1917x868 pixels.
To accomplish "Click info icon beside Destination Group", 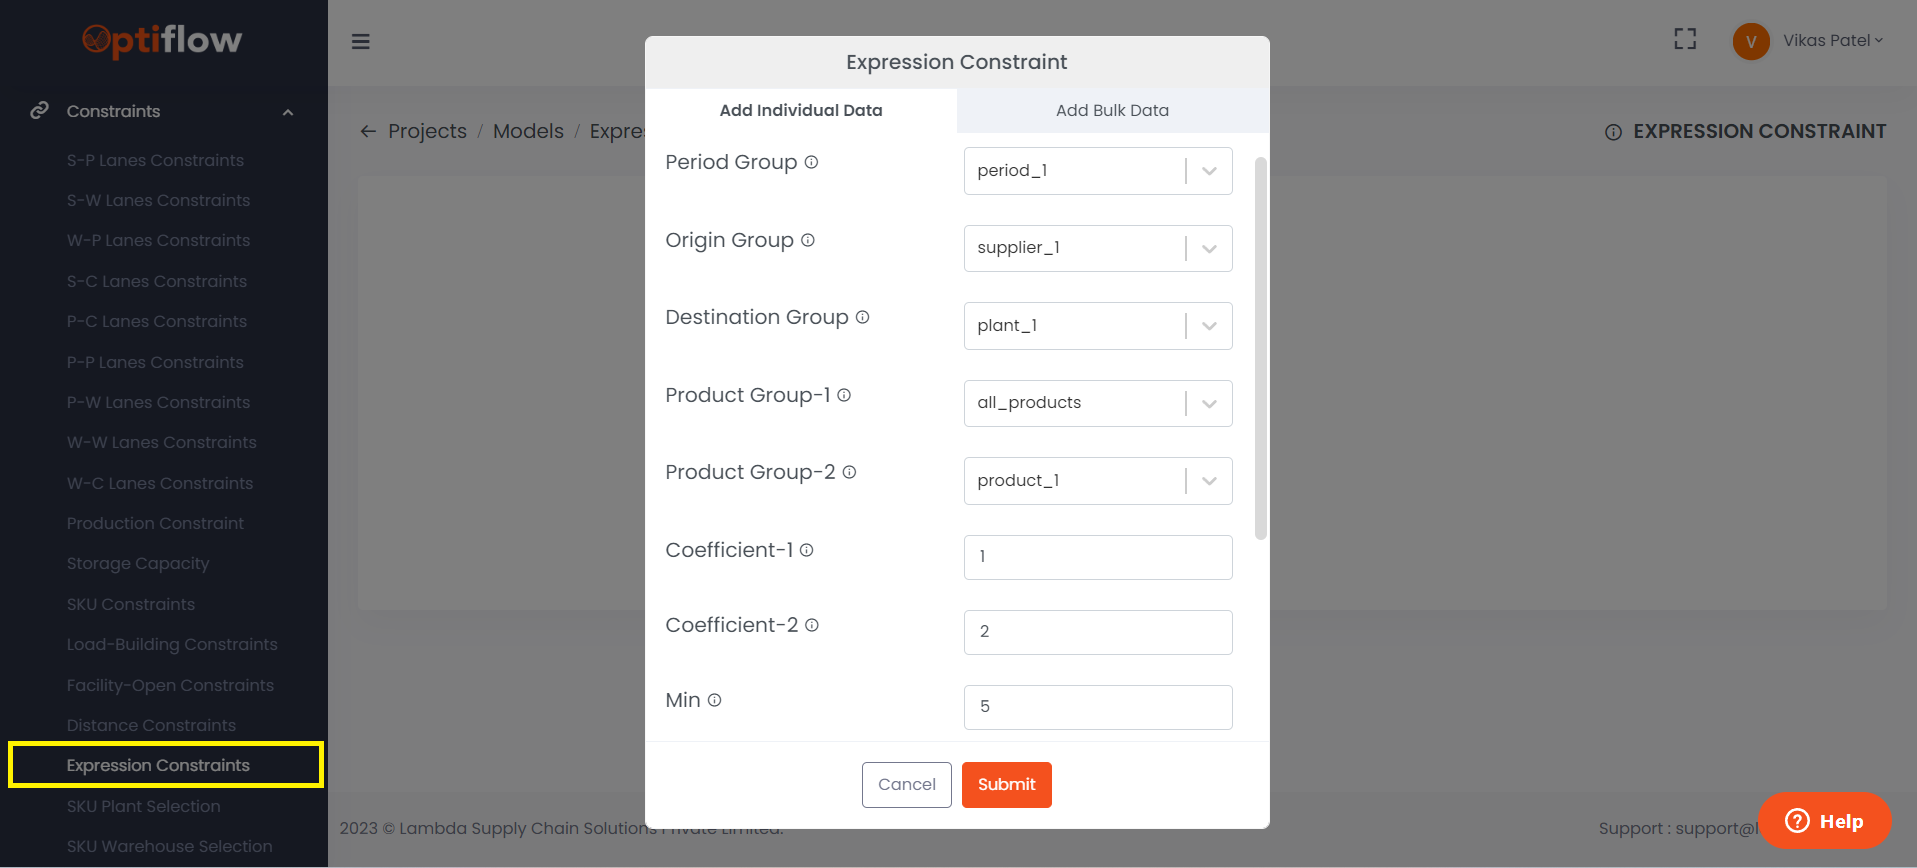I will (x=862, y=317).
